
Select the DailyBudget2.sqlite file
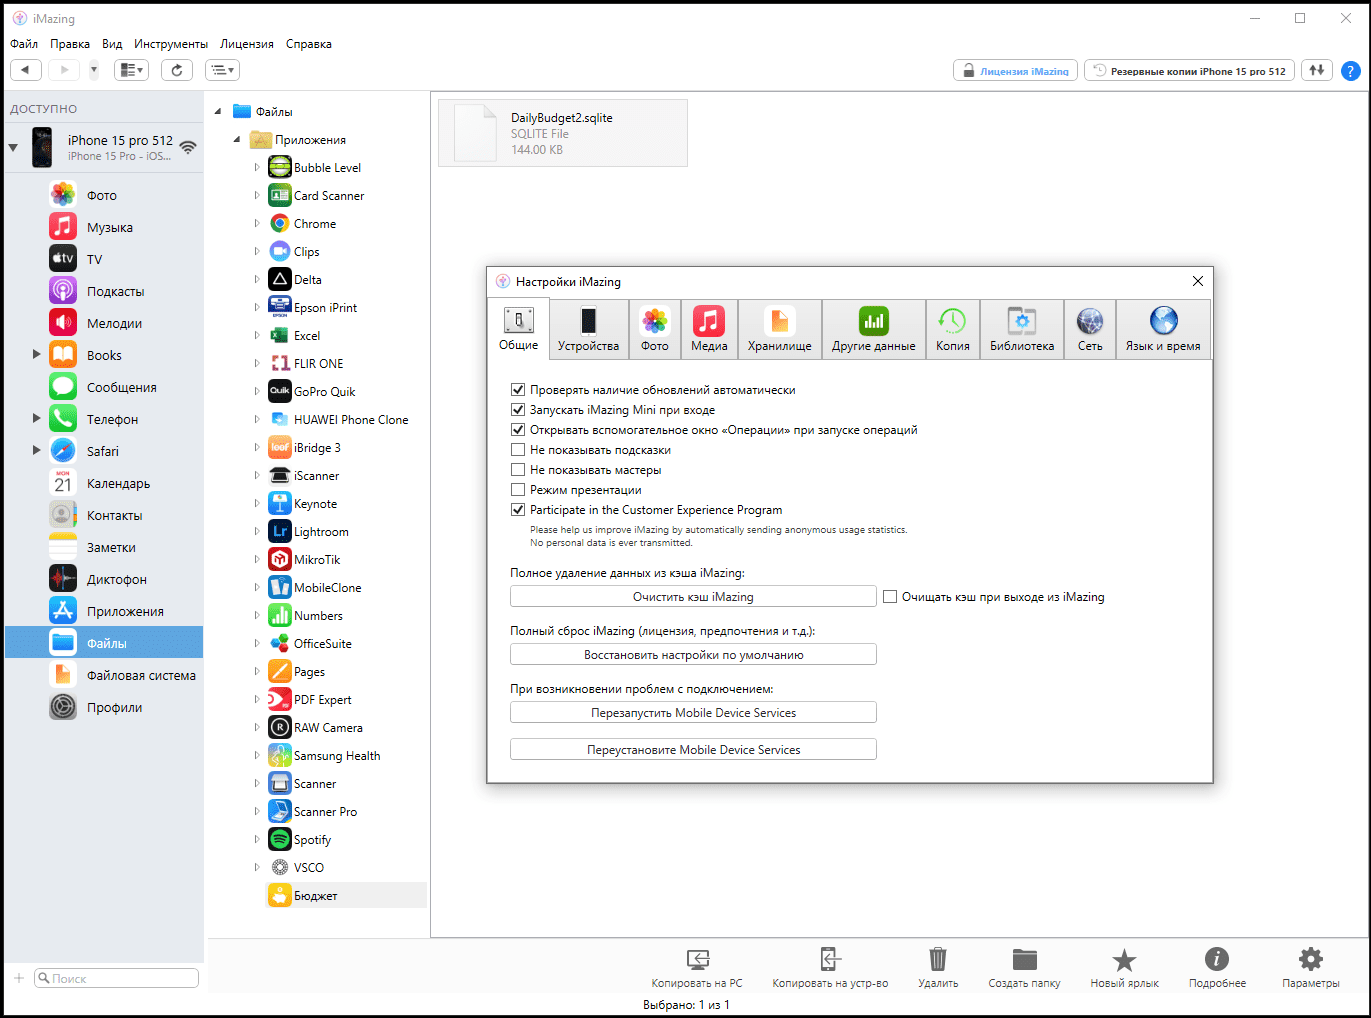click(563, 133)
